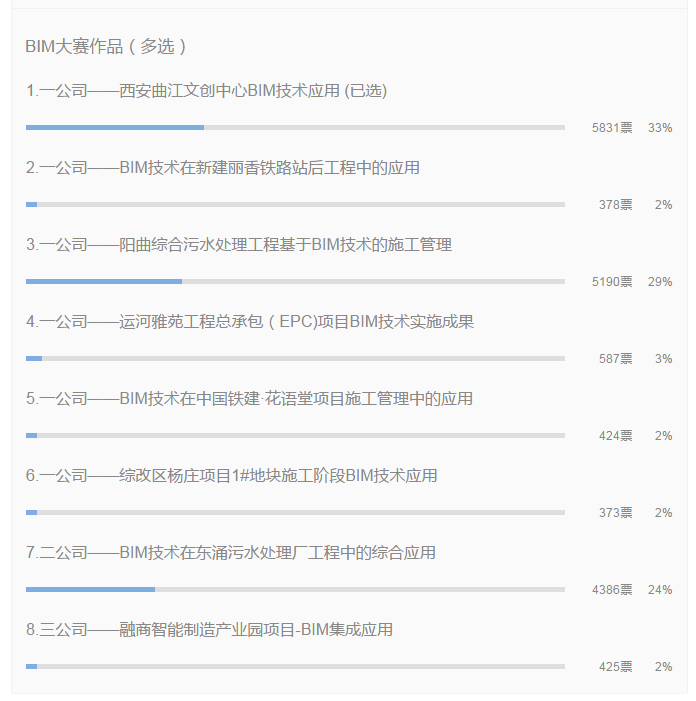Viewport: 696px width, 701px height.
Task: Click the BIM大赛作品（多选）heading
Action: tap(105, 46)
